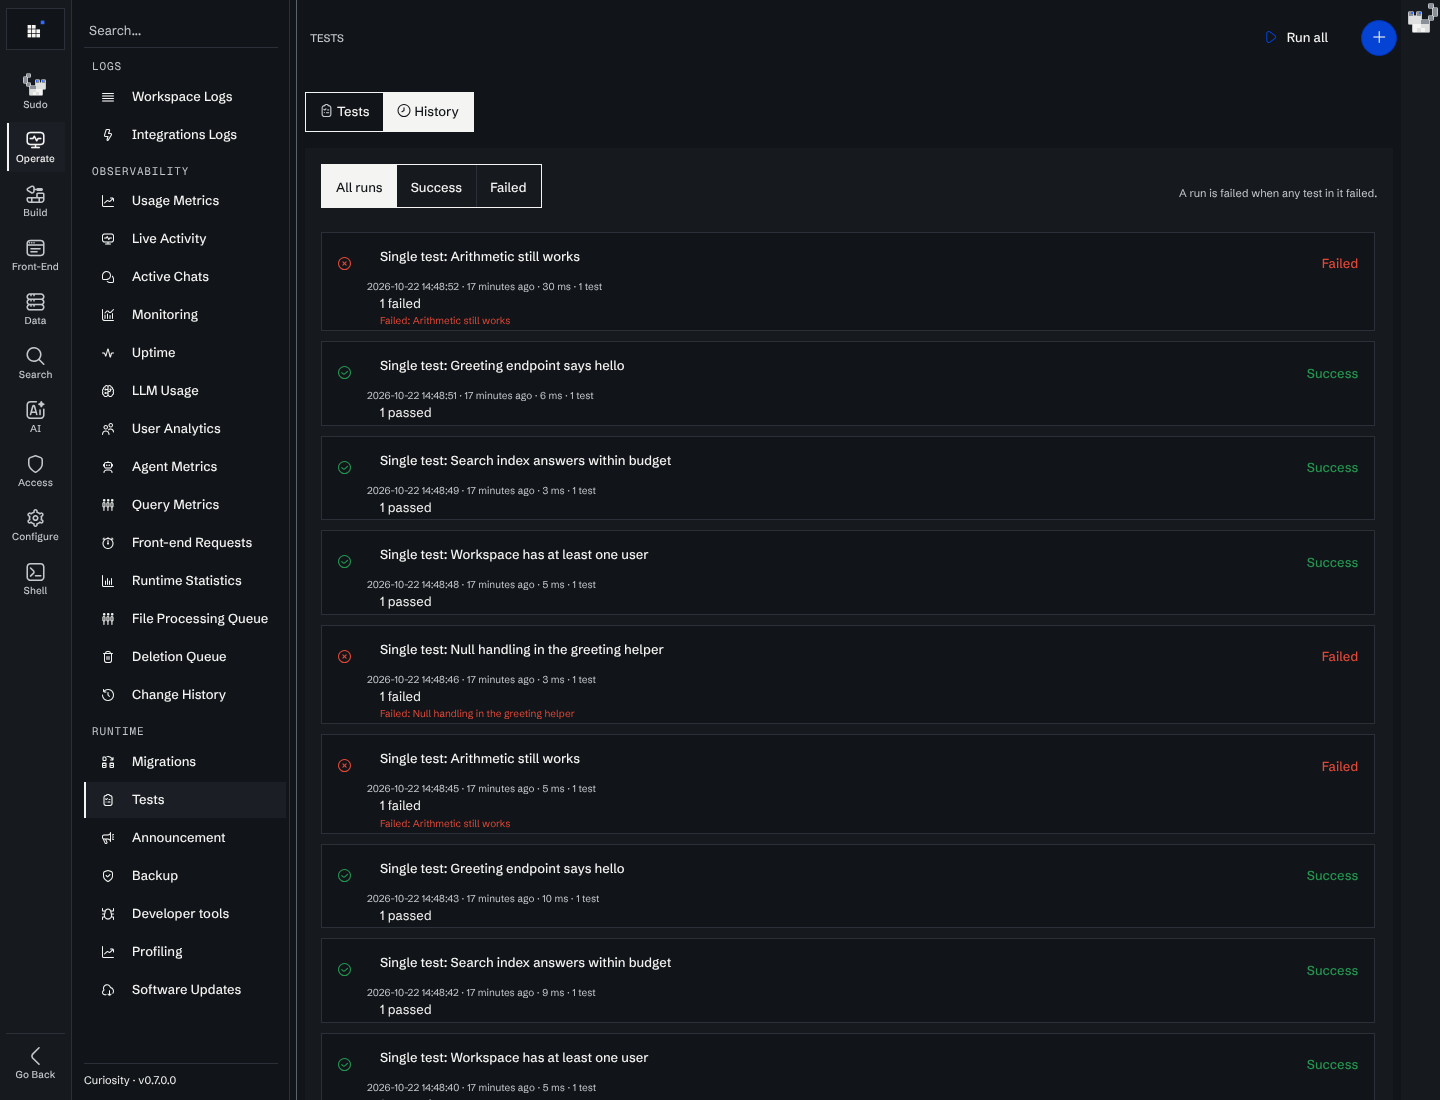1440x1100 pixels.
Task: Open Profiling page
Action: [x=185, y=952]
